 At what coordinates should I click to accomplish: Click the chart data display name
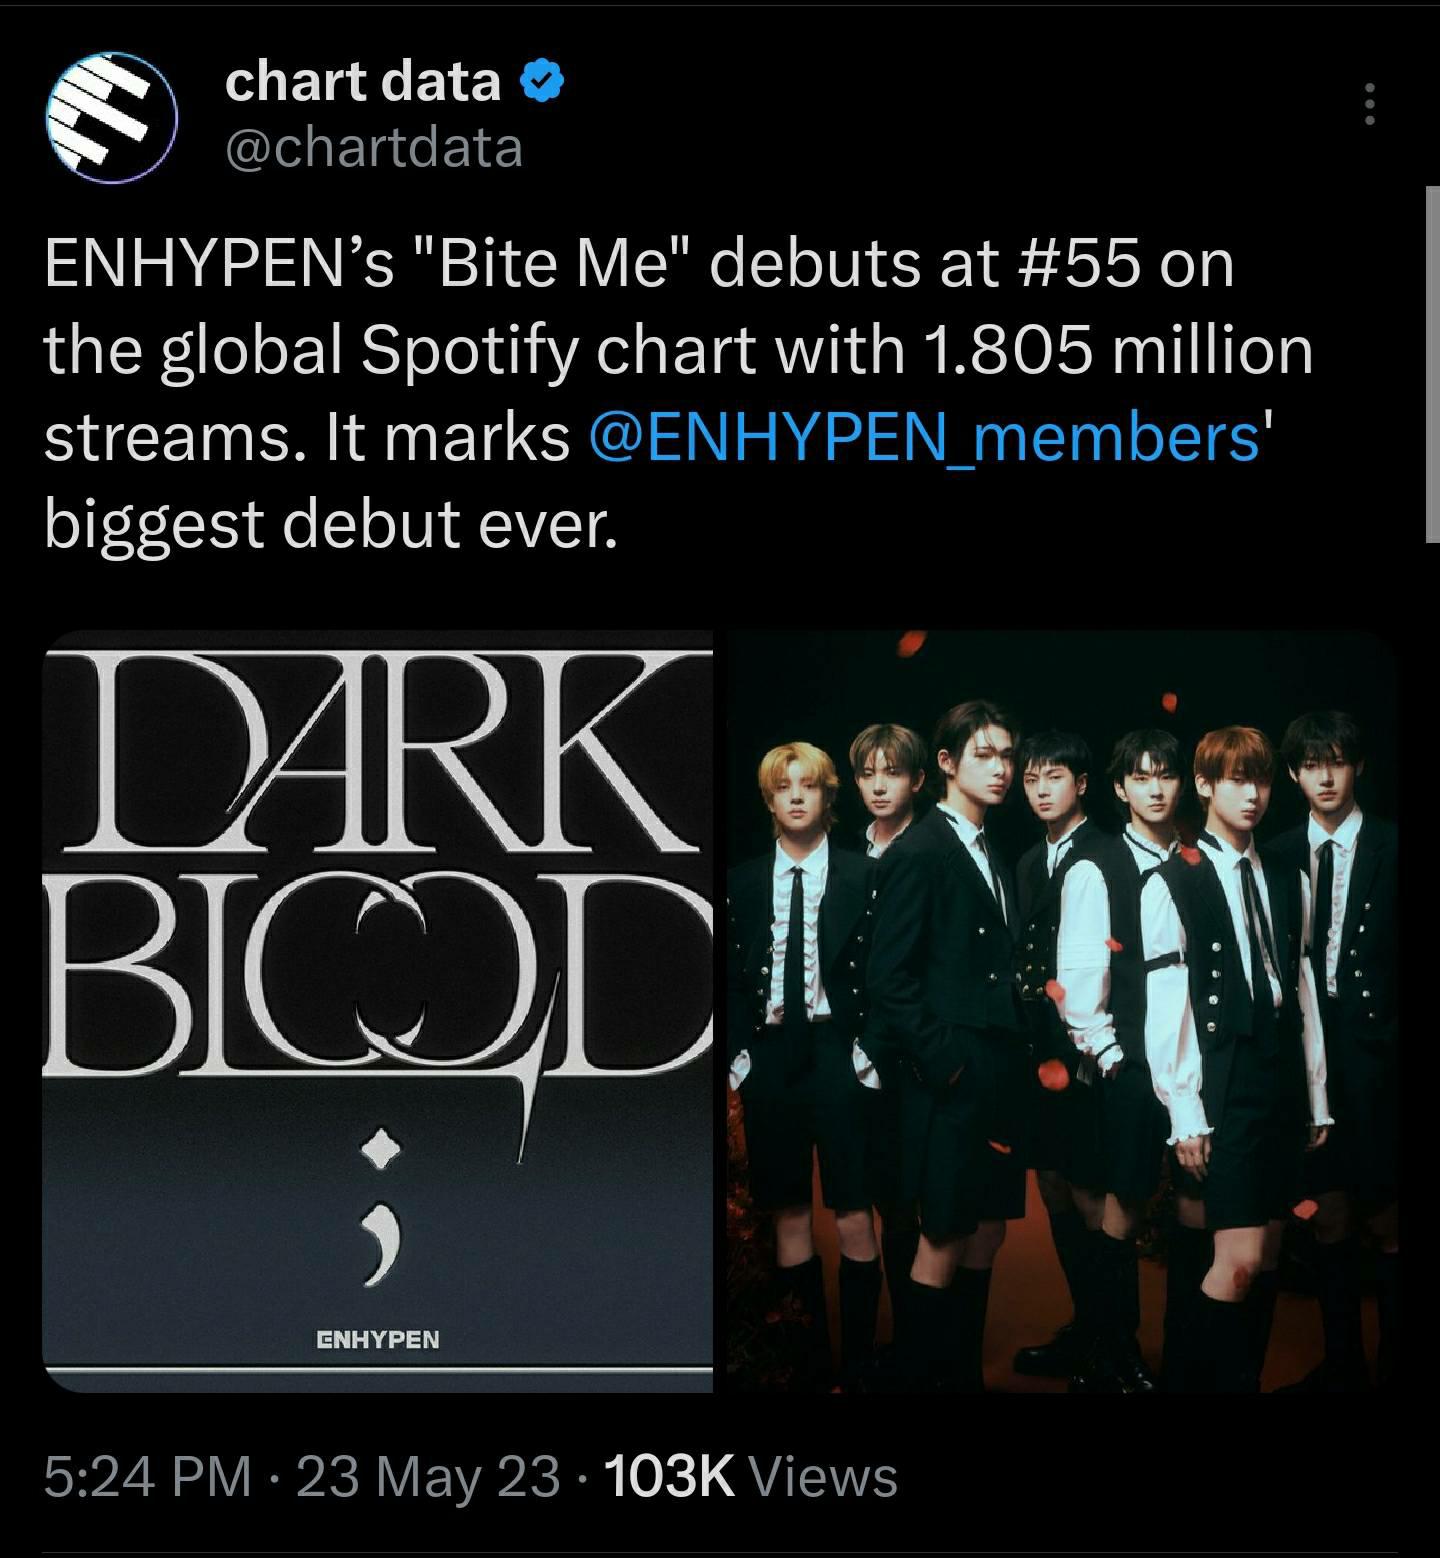coord(363,81)
